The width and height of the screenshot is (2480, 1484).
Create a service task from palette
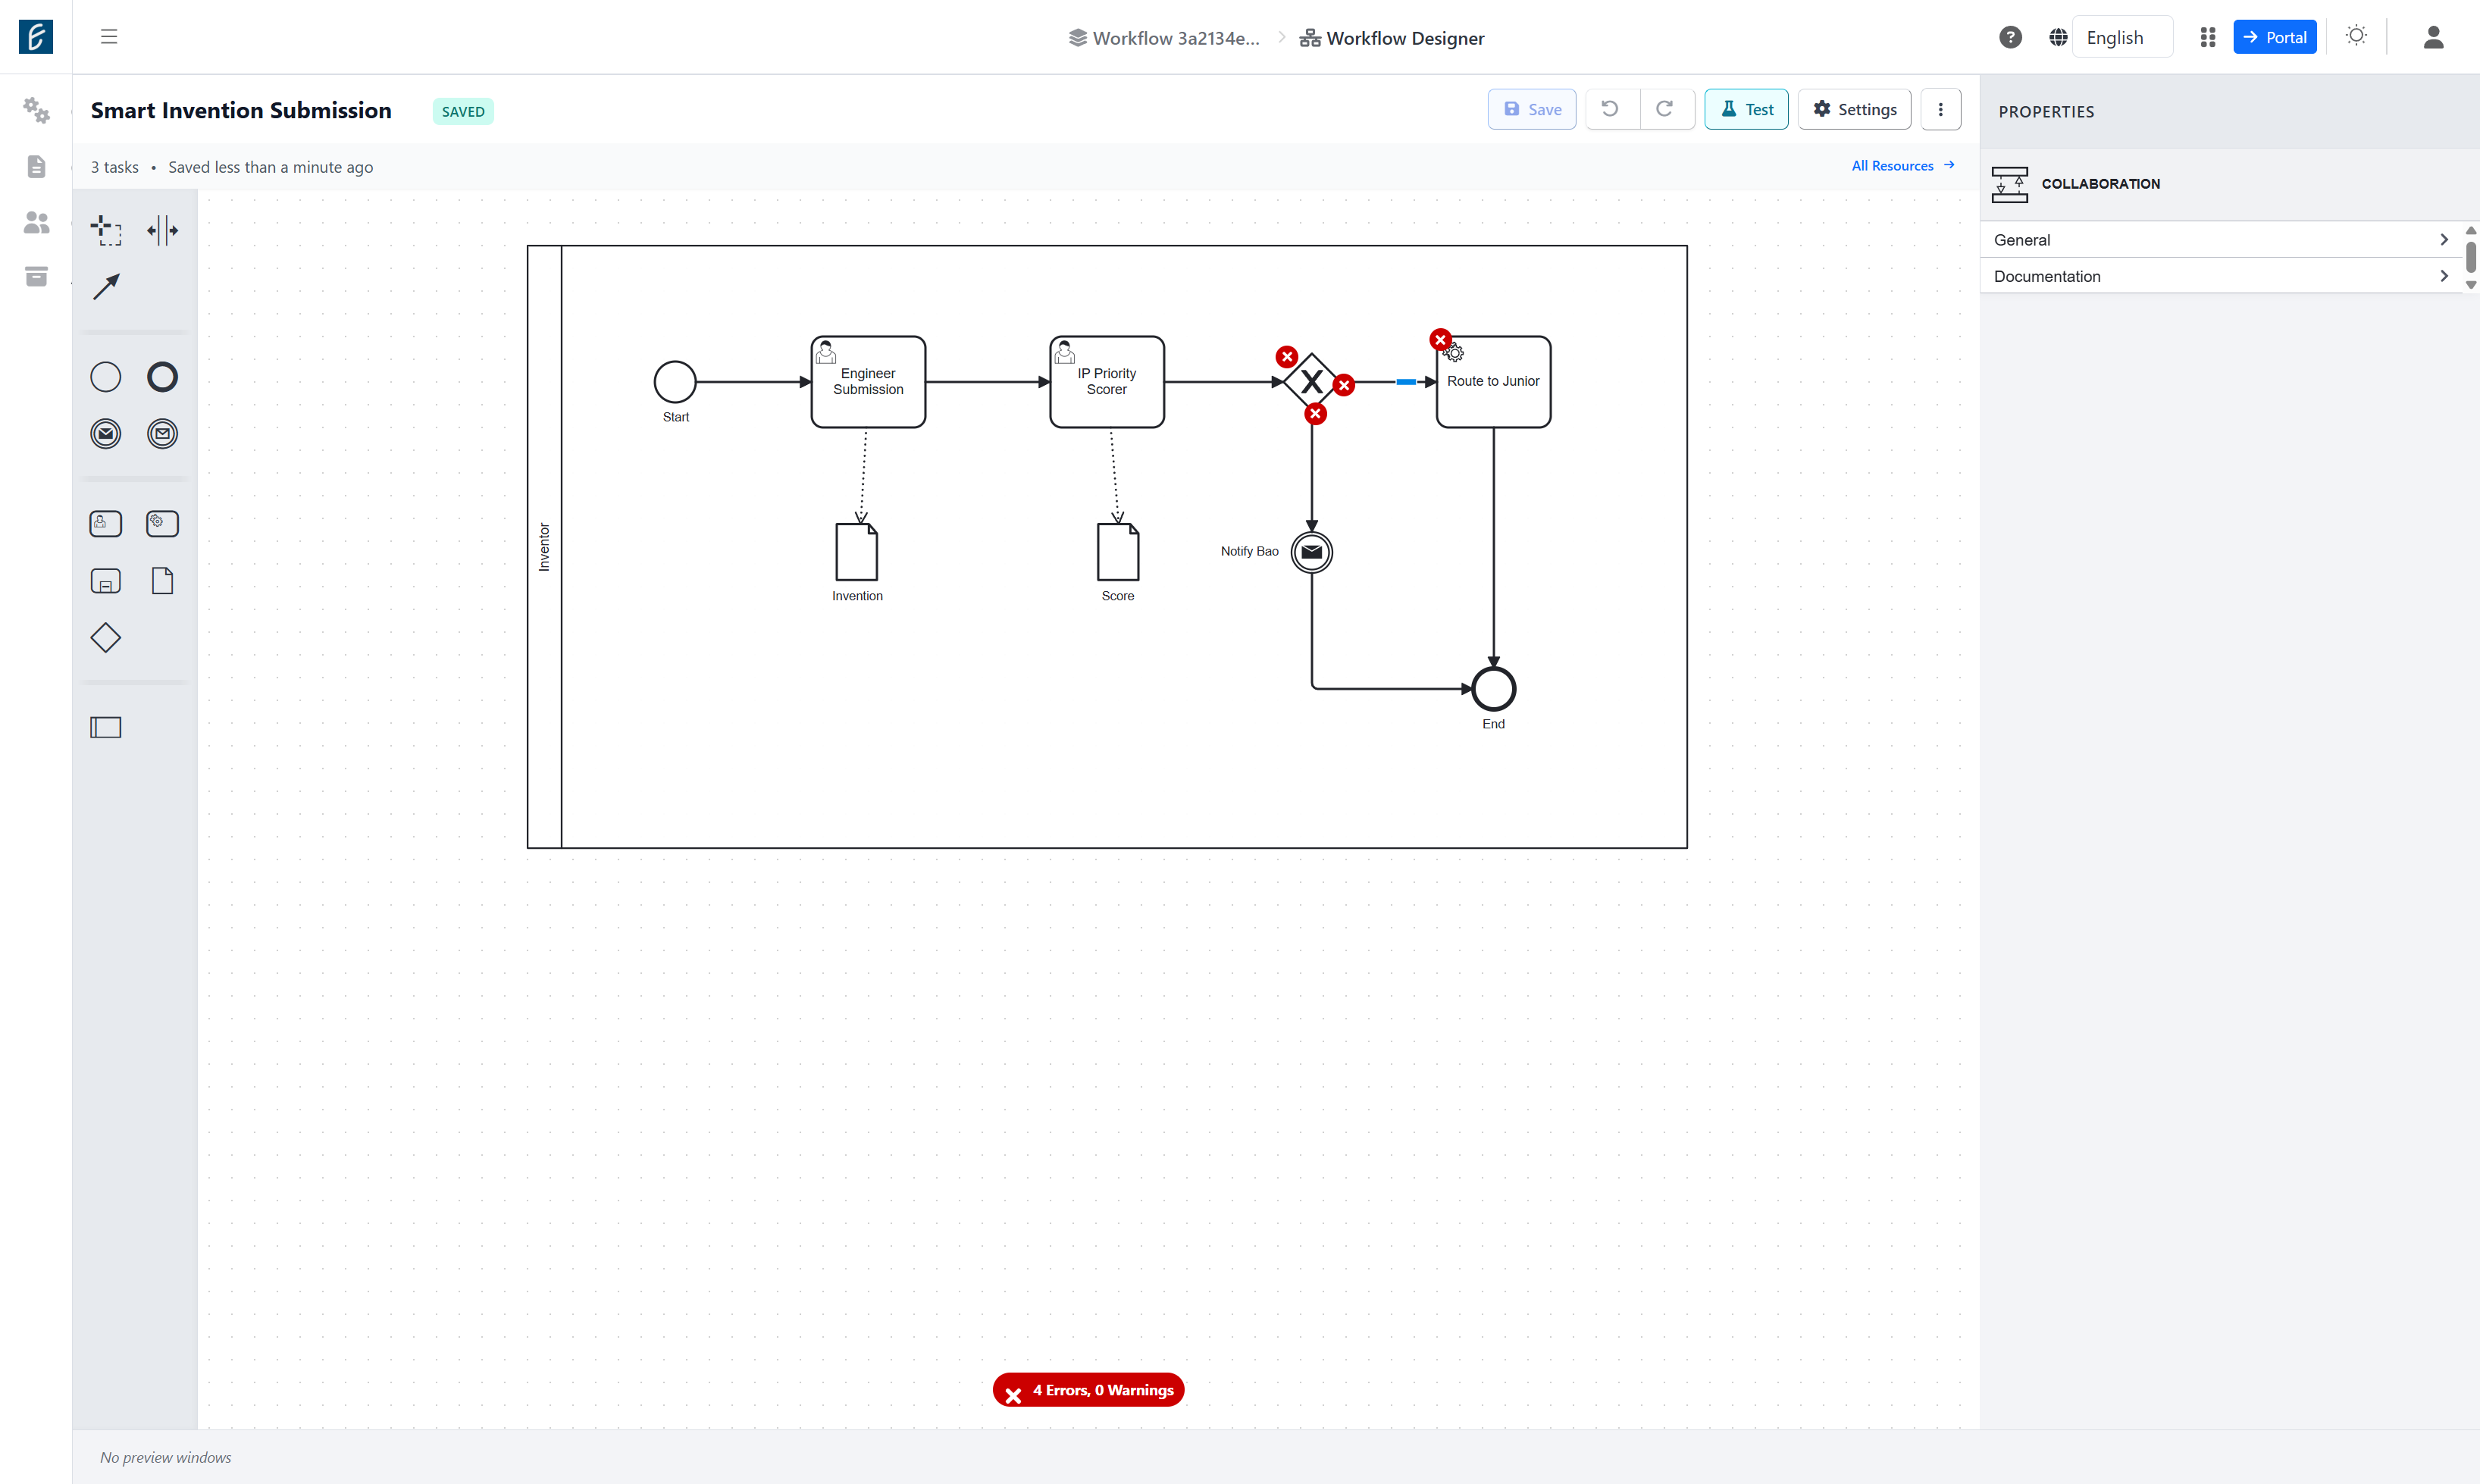(x=162, y=524)
